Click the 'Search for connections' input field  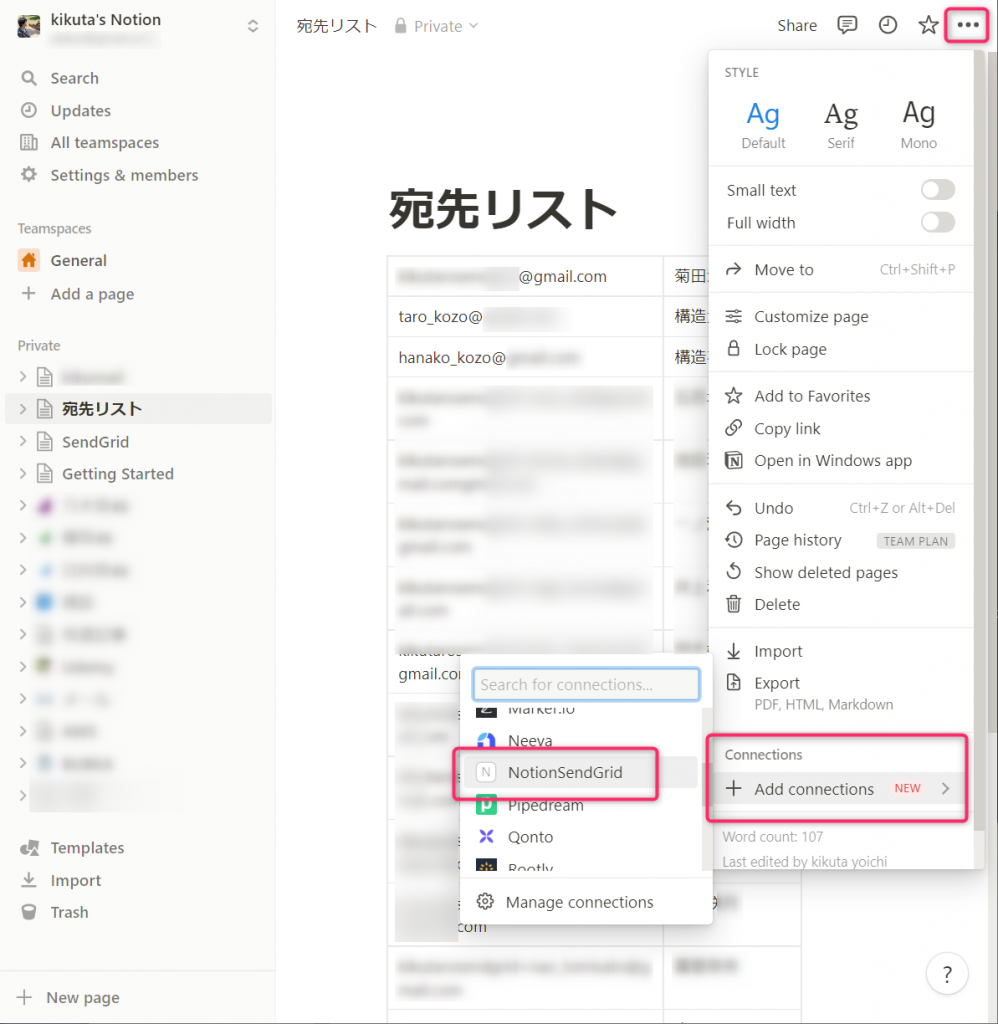585,684
